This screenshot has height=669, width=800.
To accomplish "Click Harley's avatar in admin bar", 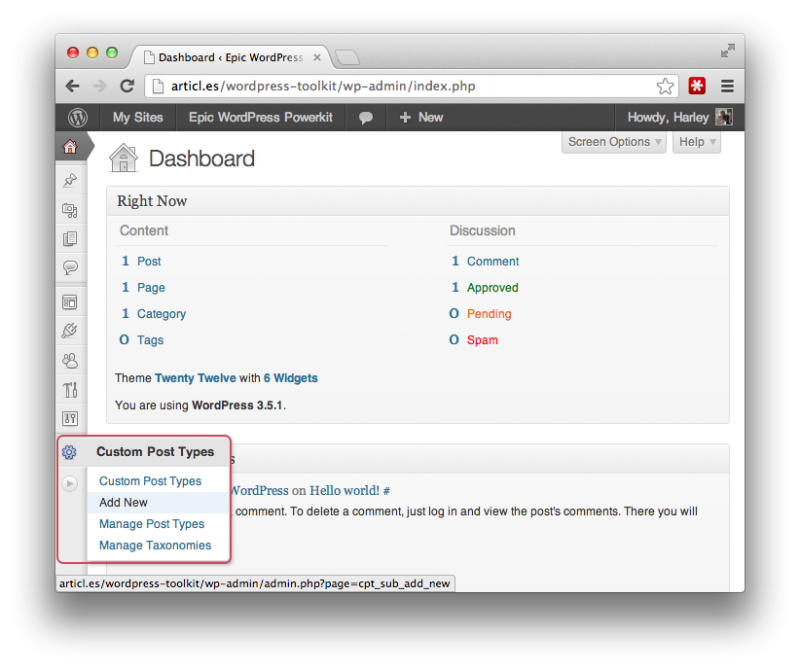I will (724, 117).
